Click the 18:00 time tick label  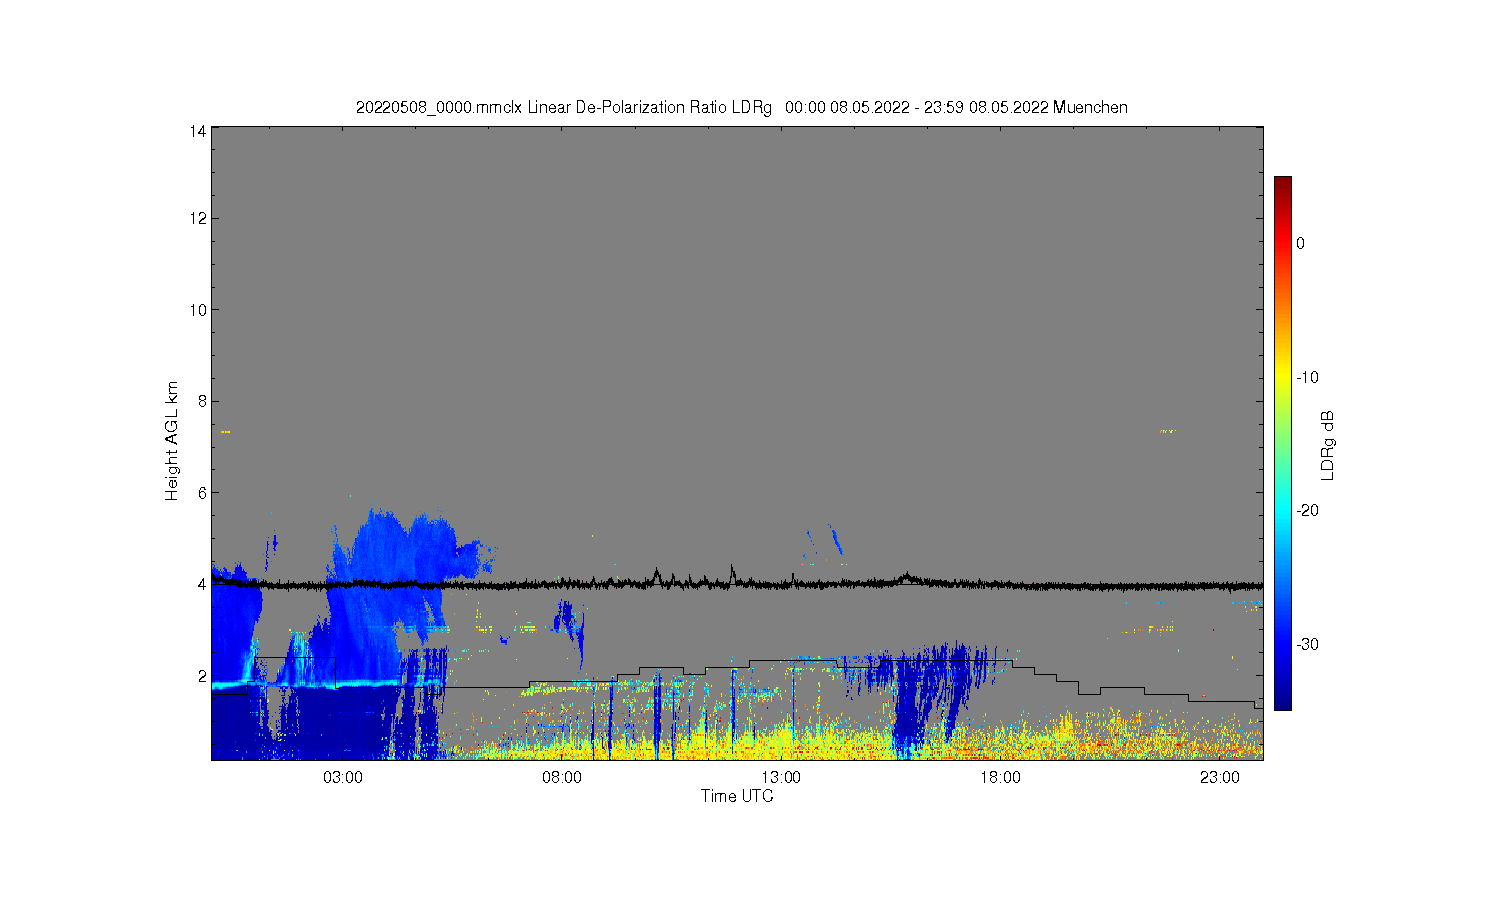coord(1000,777)
